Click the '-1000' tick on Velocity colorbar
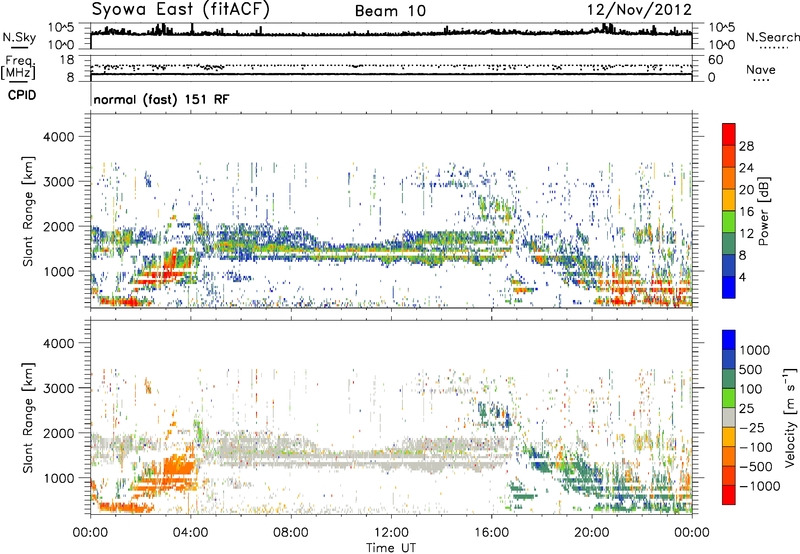The height and width of the screenshot is (554, 800). [760, 486]
